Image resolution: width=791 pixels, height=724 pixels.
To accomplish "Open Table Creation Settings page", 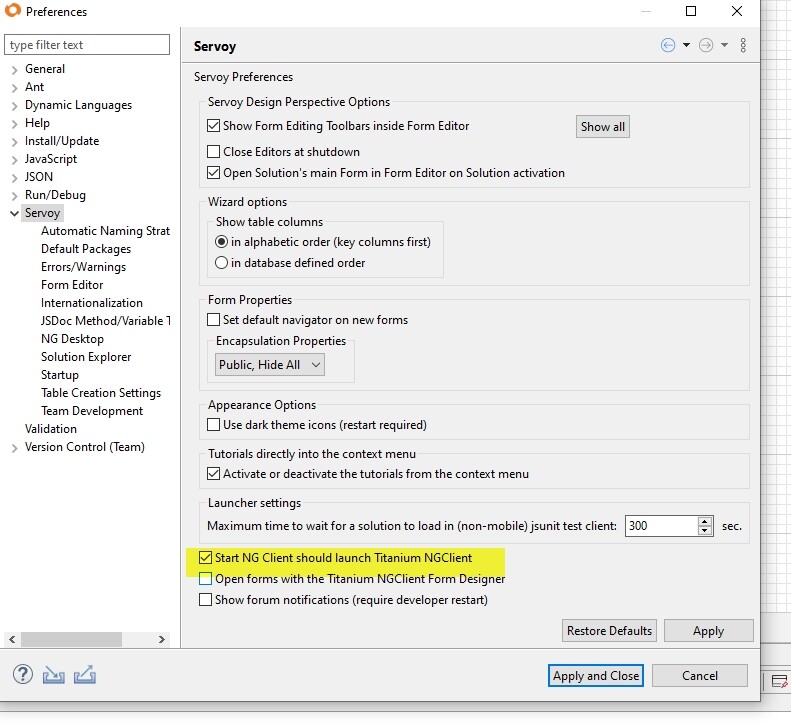I will [x=101, y=393].
